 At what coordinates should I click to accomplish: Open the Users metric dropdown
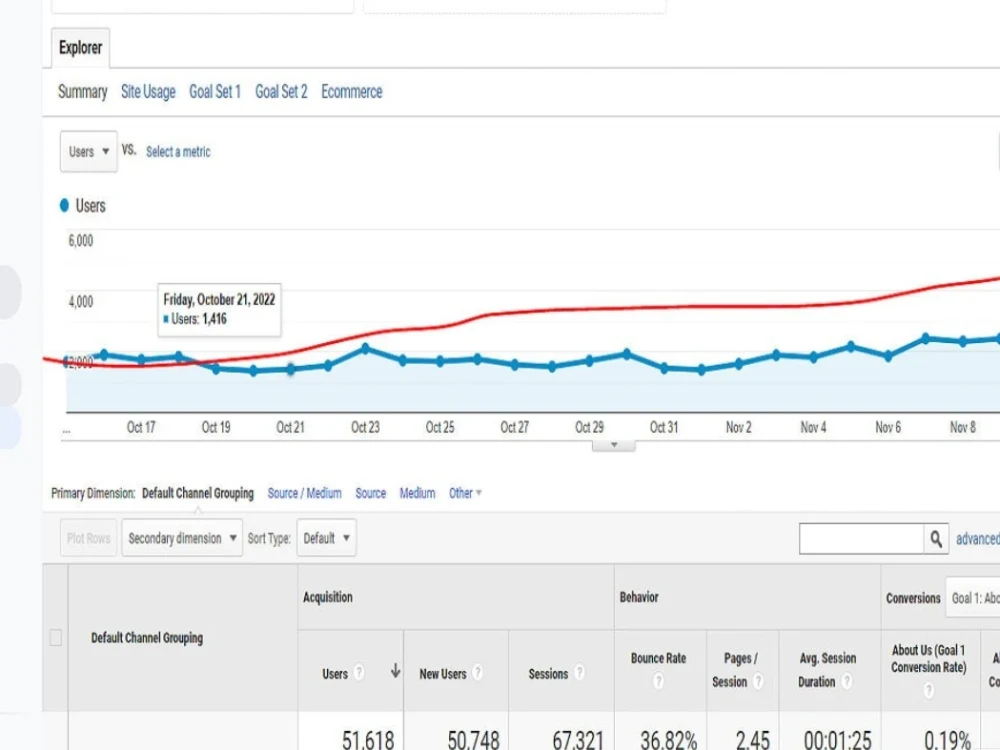[89, 151]
